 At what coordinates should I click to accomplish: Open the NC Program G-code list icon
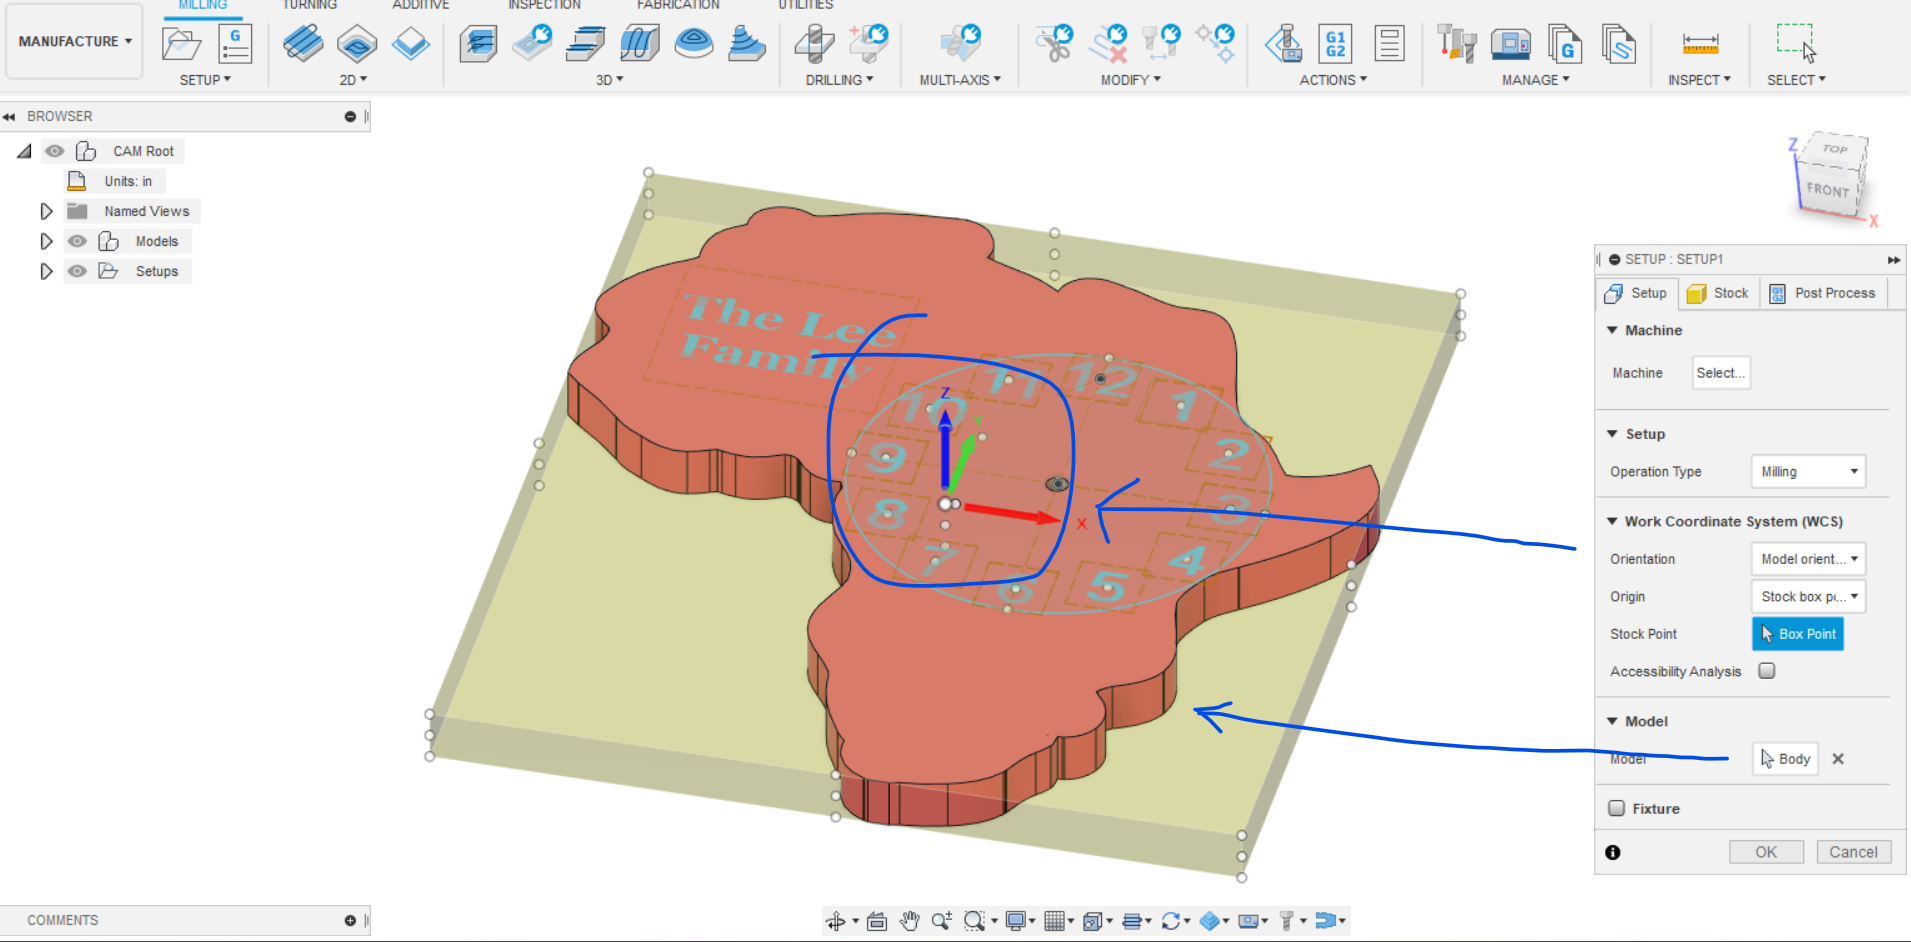(235, 44)
